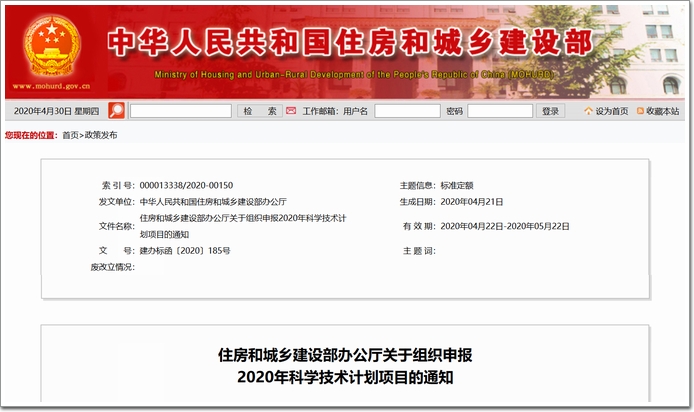Focus the 用户名 username input field
Image resolution: width=694 pixels, height=412 pixels.
407,111
